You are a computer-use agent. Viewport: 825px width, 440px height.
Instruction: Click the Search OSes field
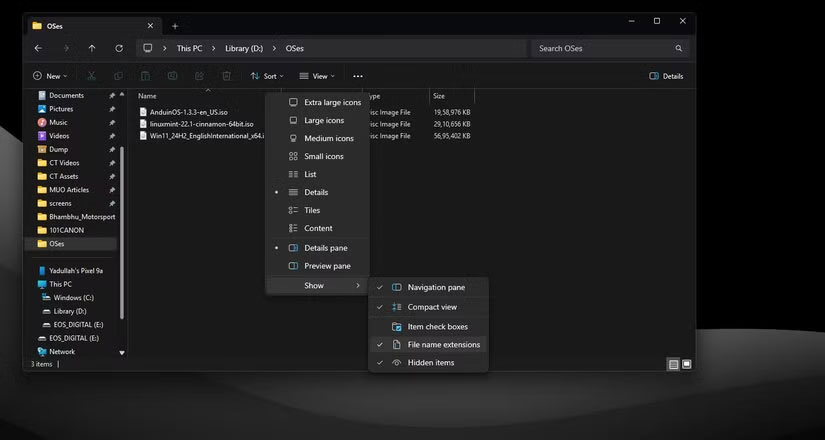coord(600,48)
